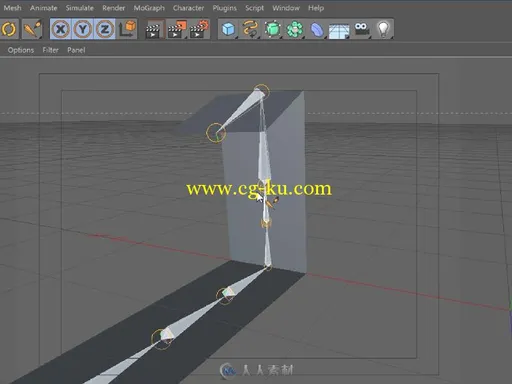Viewport: 512px width, 384px height.
Task: Select the floor joint nearest the column
Action: [x=225, y=295]
